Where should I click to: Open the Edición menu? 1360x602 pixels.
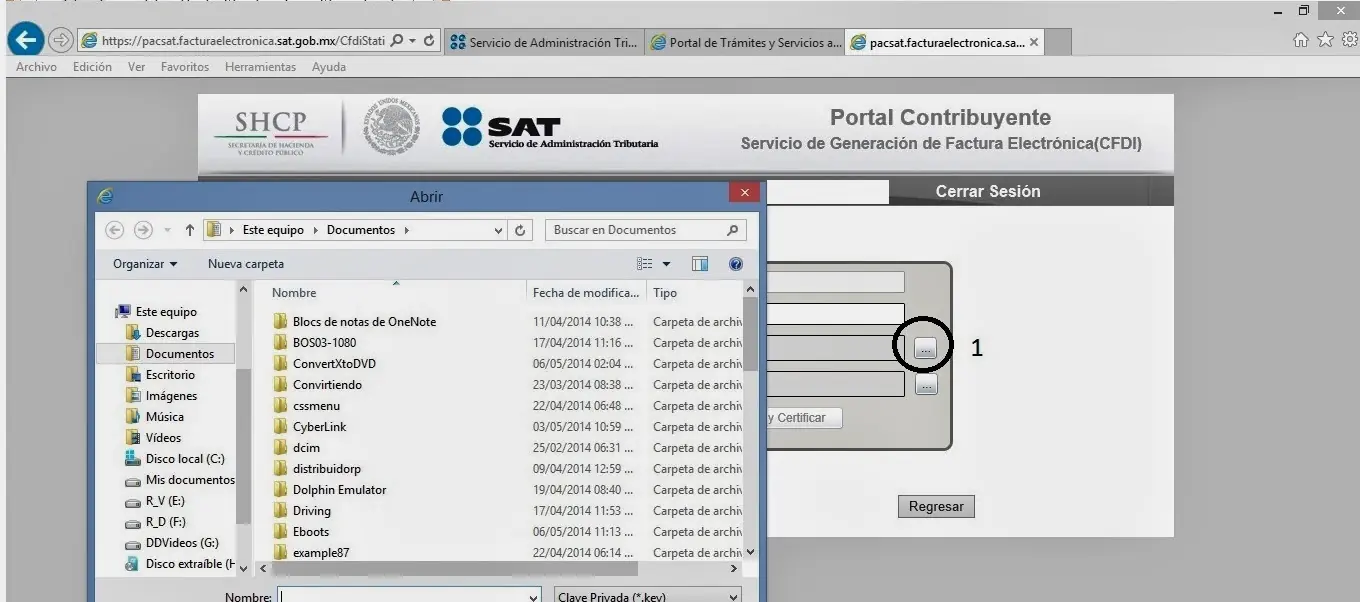(92, 67)
